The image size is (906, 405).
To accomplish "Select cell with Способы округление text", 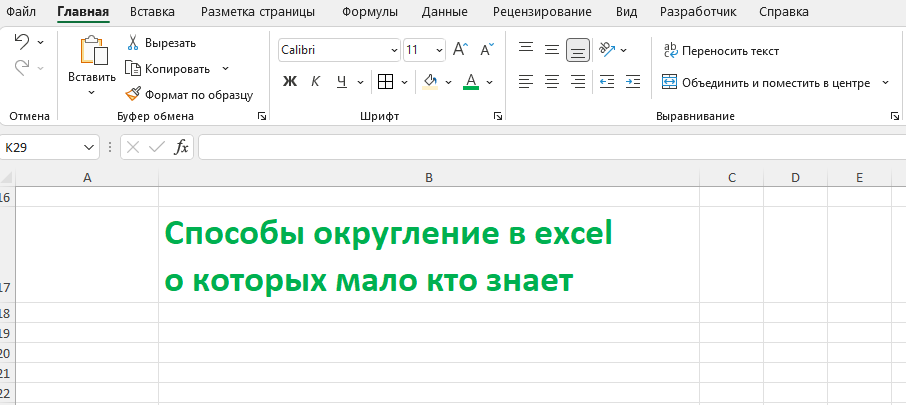I will (429, 255).
